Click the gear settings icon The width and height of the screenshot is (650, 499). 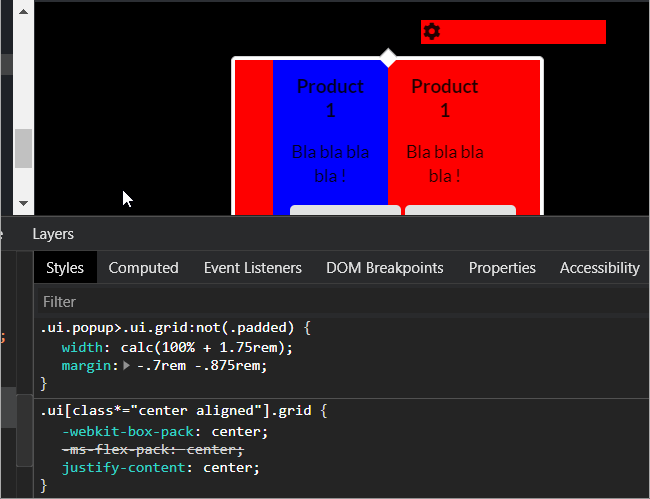click(x=432, y=32)
